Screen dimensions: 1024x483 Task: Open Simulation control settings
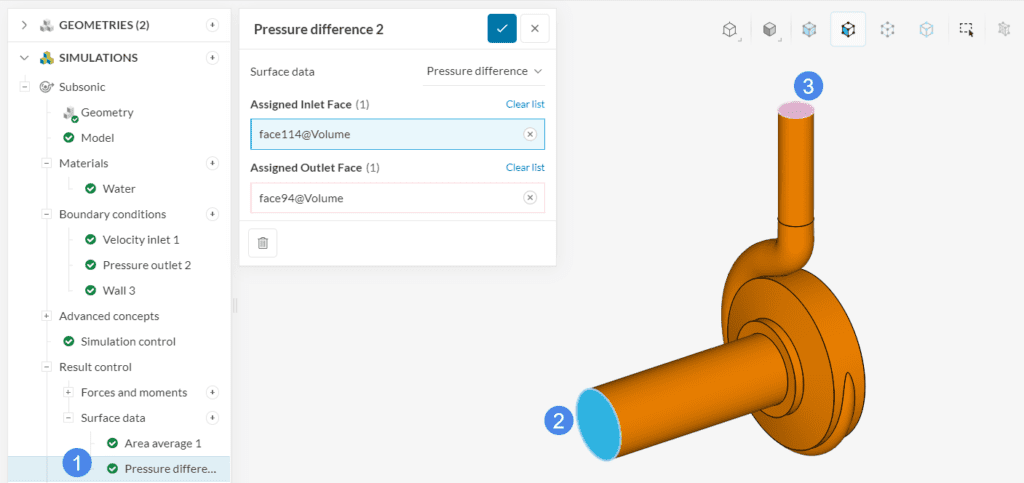[128, 341]
